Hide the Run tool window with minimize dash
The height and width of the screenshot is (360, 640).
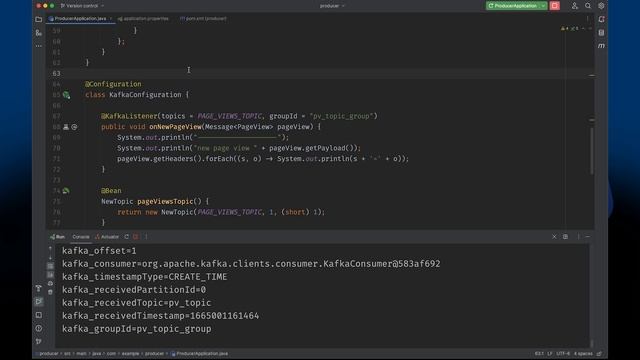588,237
